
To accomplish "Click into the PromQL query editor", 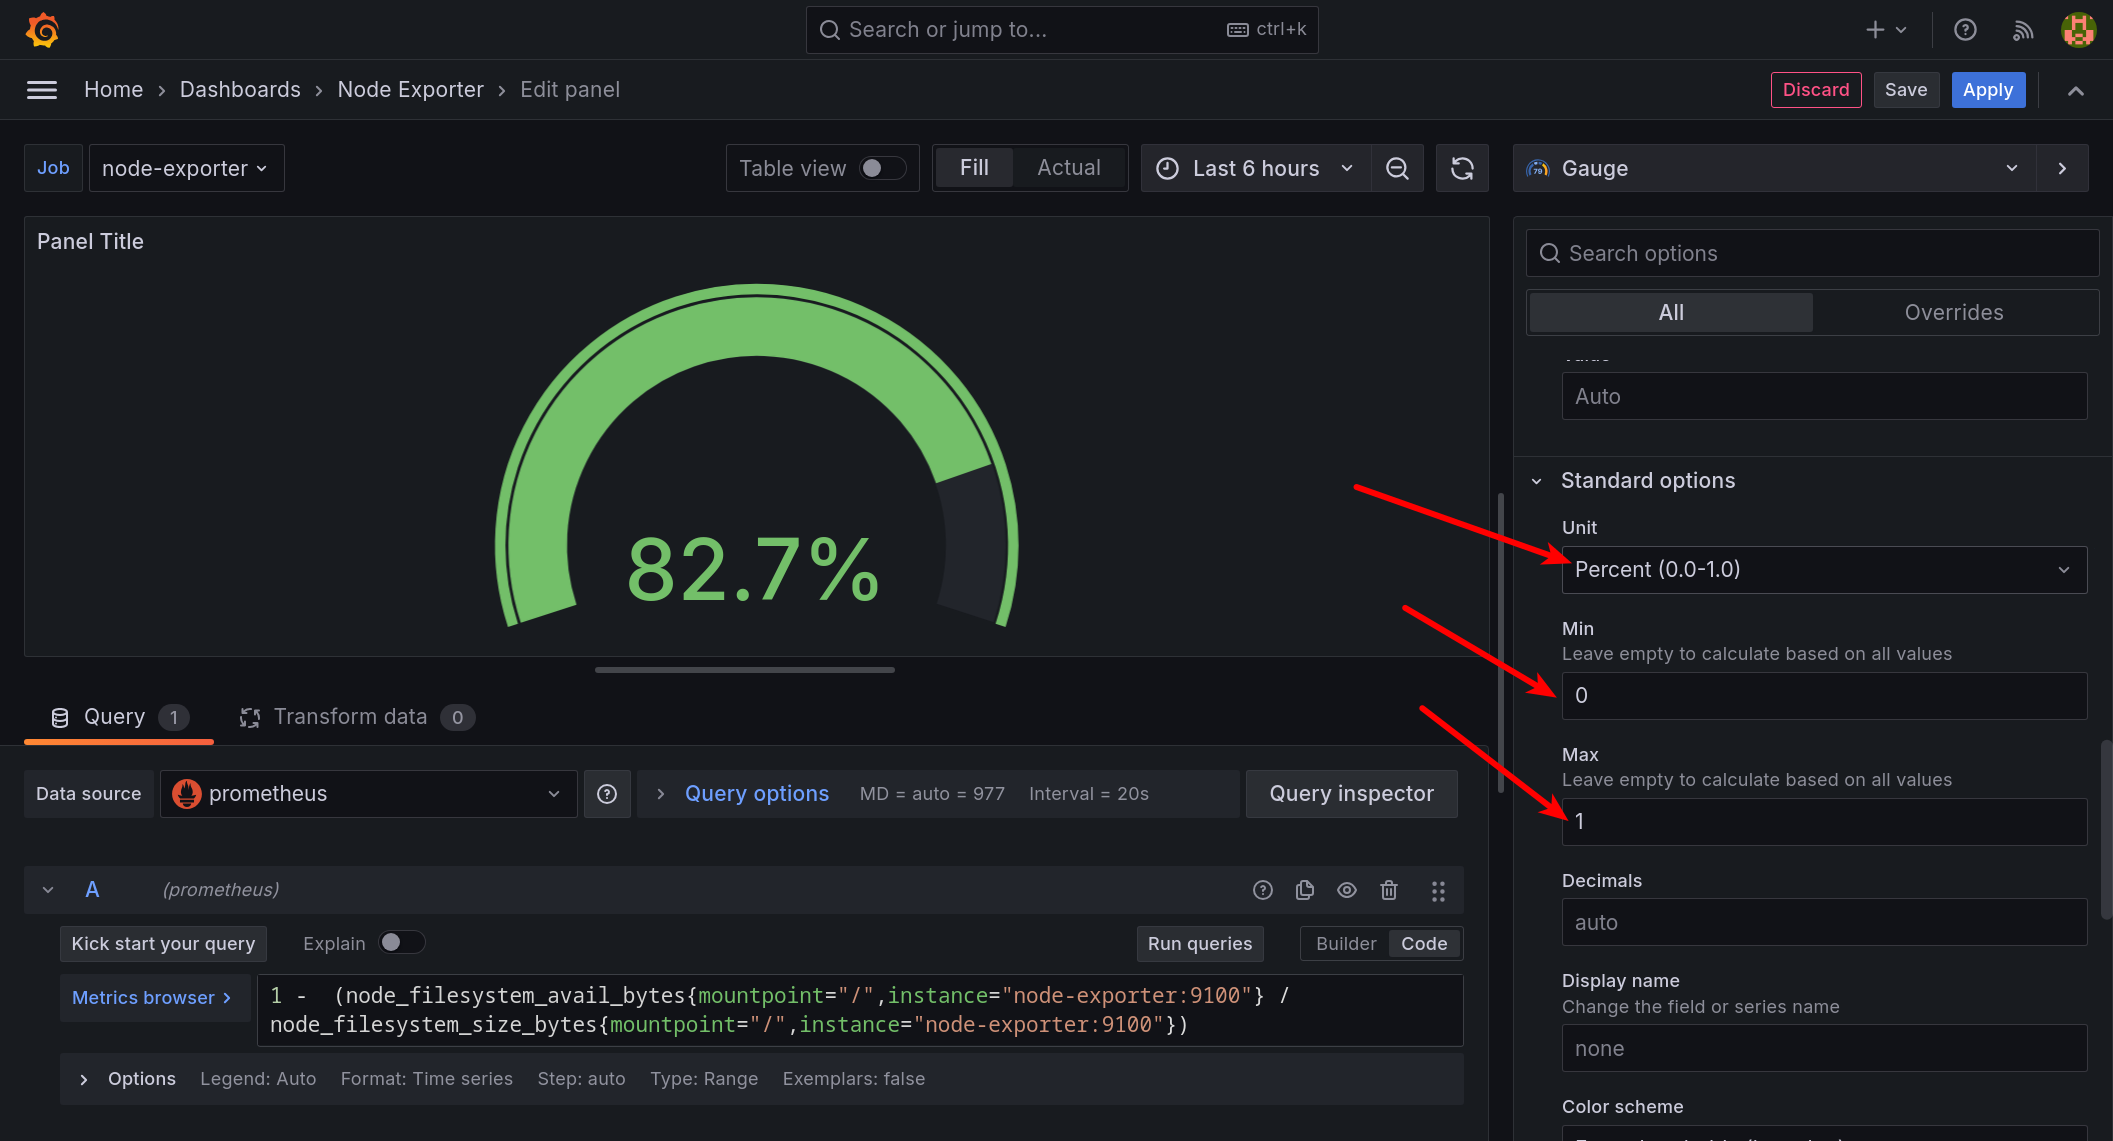I will tap(860, 1010).
